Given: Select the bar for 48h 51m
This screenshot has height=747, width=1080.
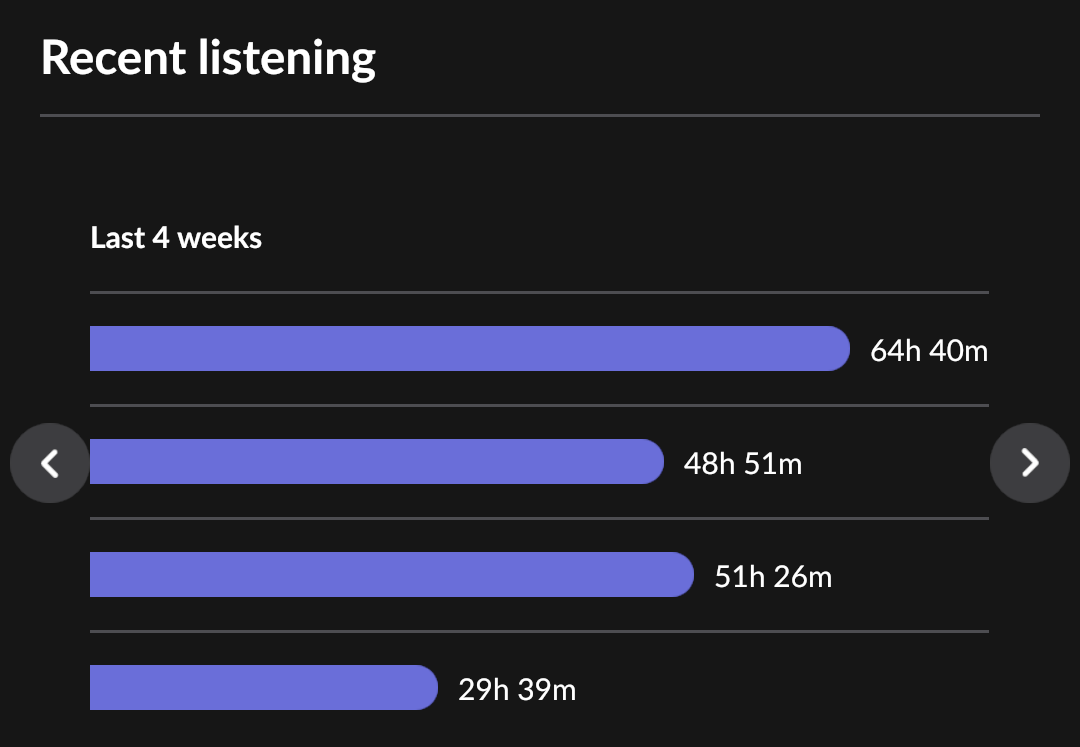Looking at the screenshot, I should pyautogui.click(x=375, y=462).
